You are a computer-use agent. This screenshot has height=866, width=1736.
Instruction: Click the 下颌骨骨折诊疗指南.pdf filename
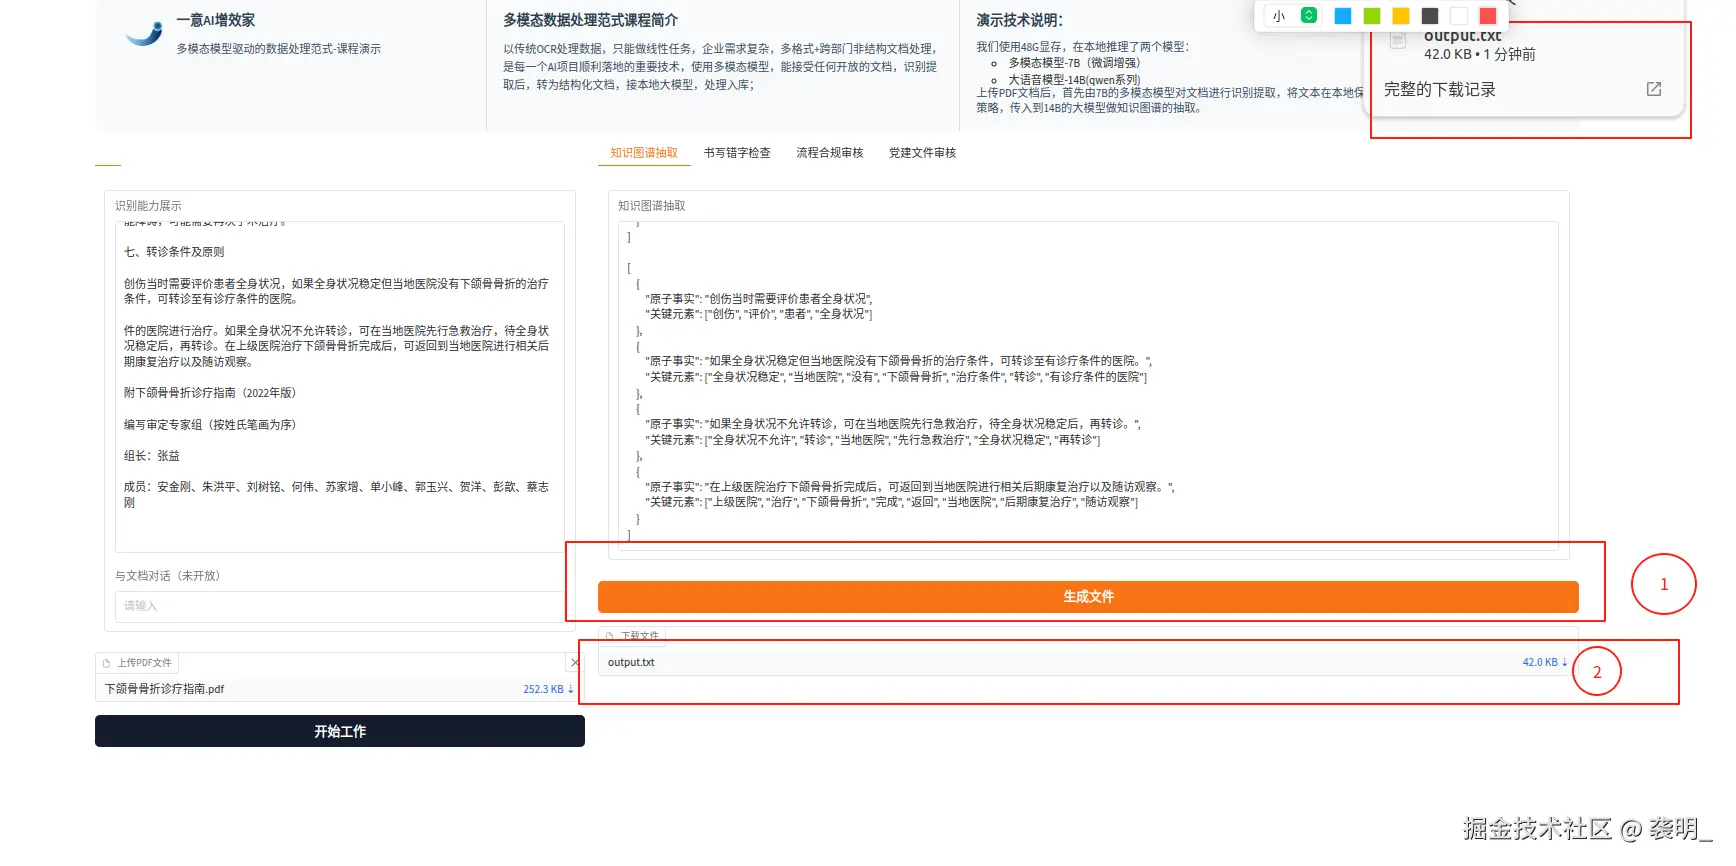click(165, 689)
